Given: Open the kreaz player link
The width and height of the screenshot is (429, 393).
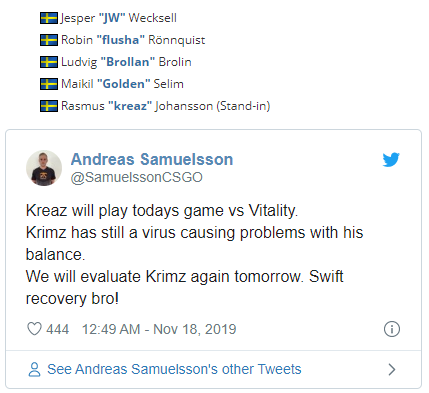Looking at the screenshot, I should coord(130,106).
